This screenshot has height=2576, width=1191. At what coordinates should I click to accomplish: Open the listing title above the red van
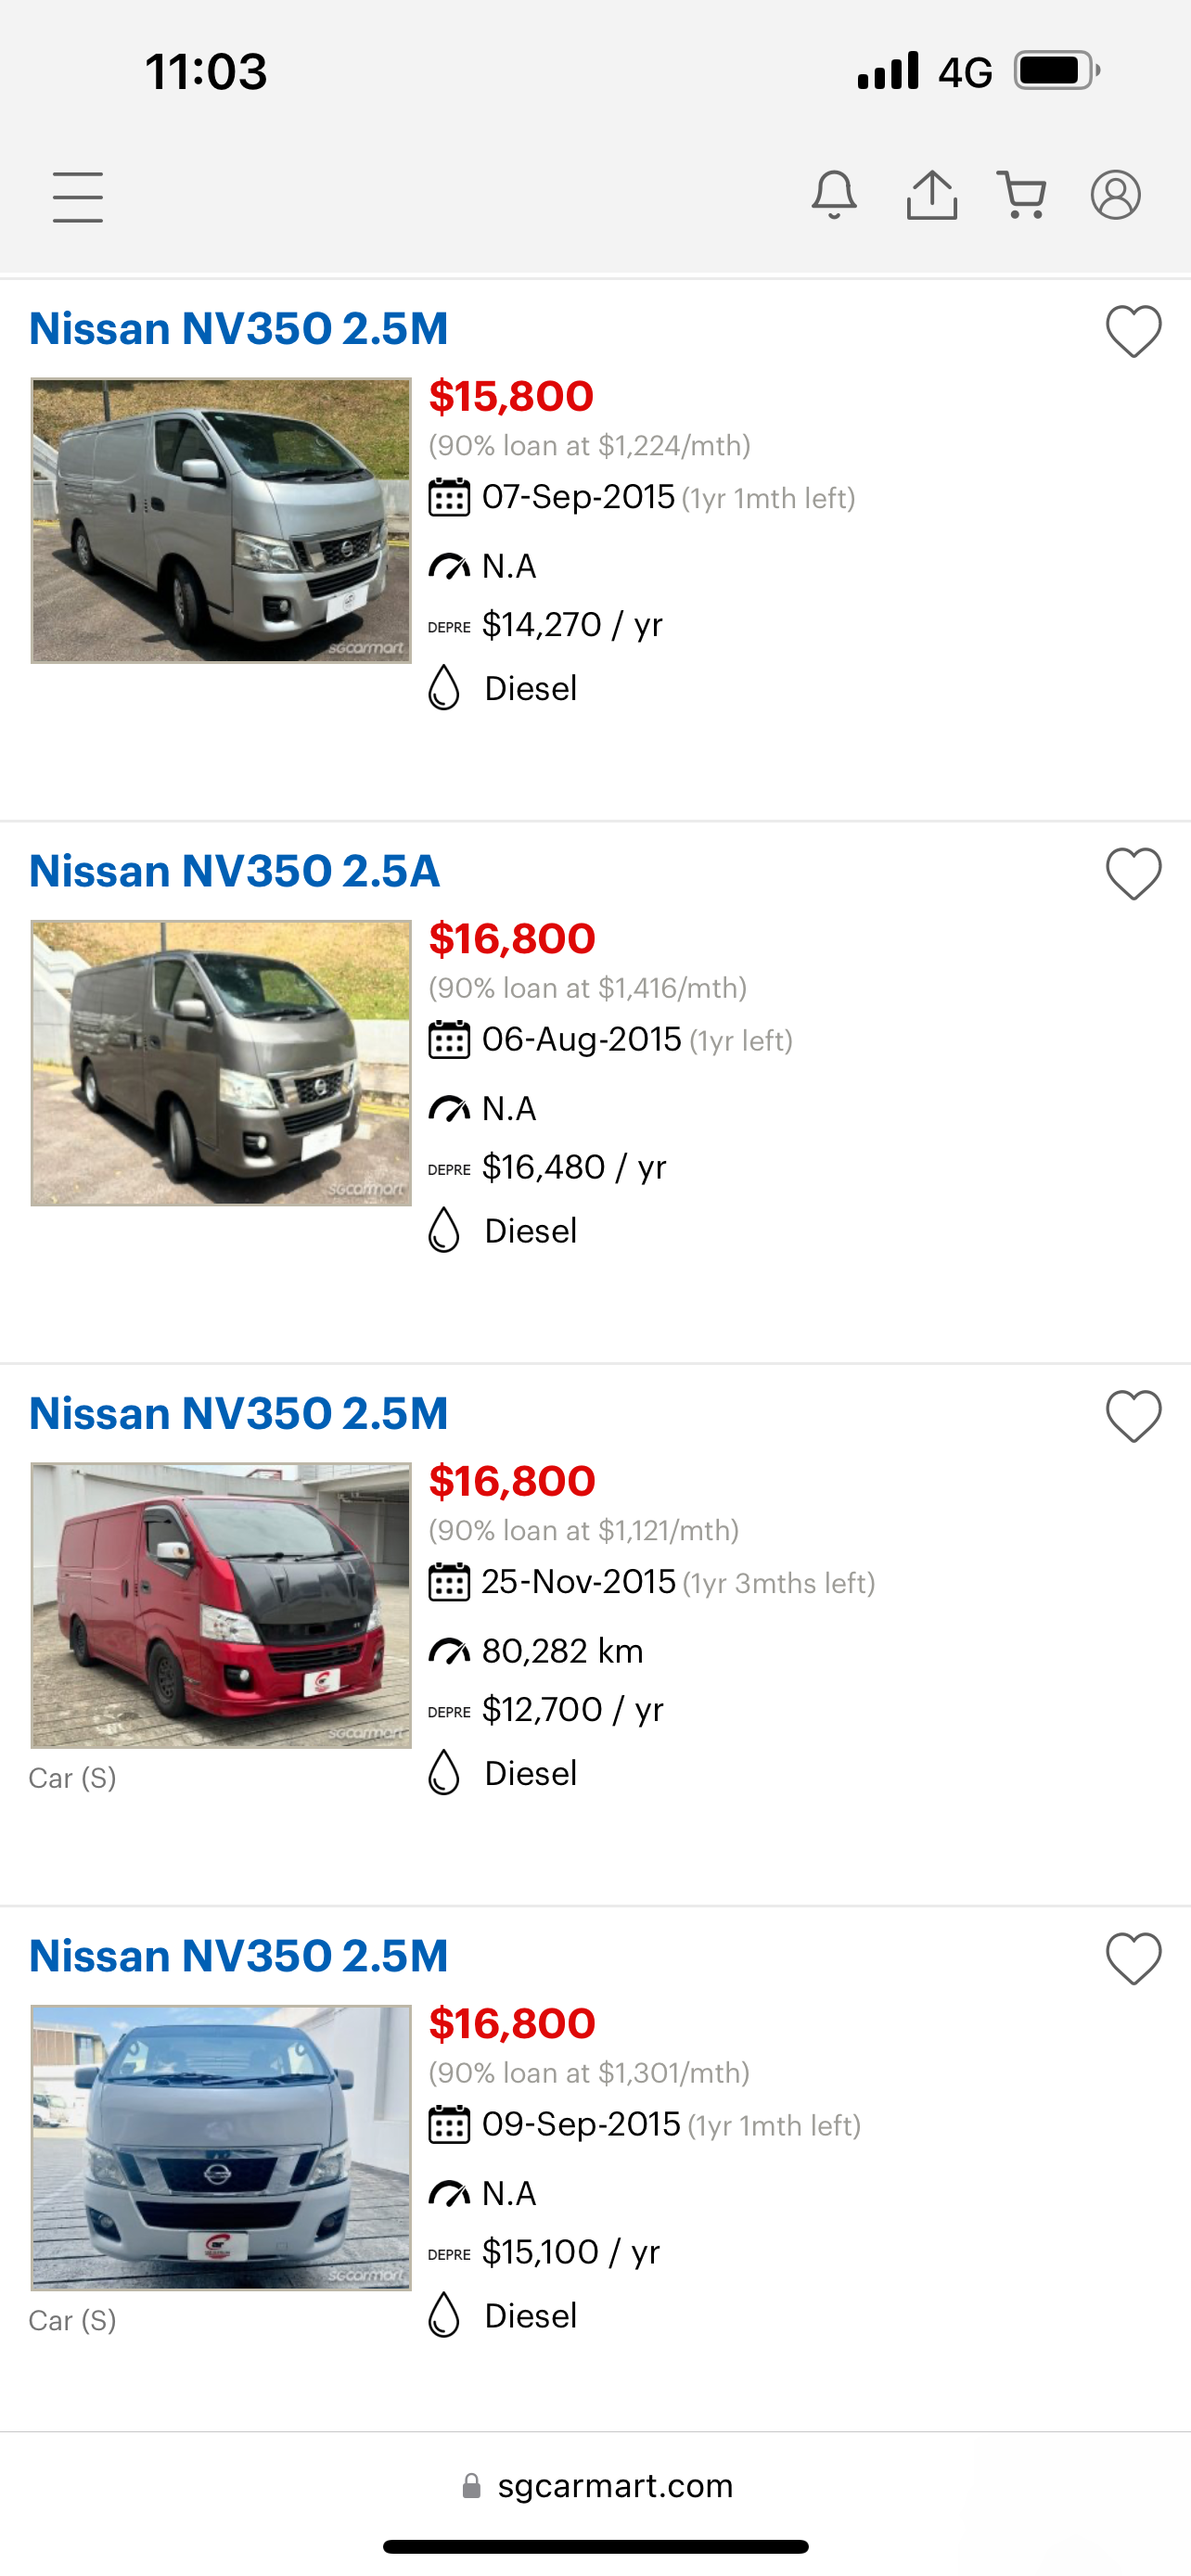pyautogui.click(x=238, y=1413)
